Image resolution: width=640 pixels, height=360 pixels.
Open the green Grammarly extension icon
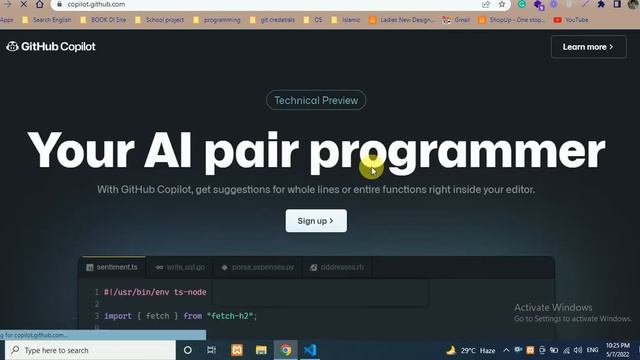(522, 4)
